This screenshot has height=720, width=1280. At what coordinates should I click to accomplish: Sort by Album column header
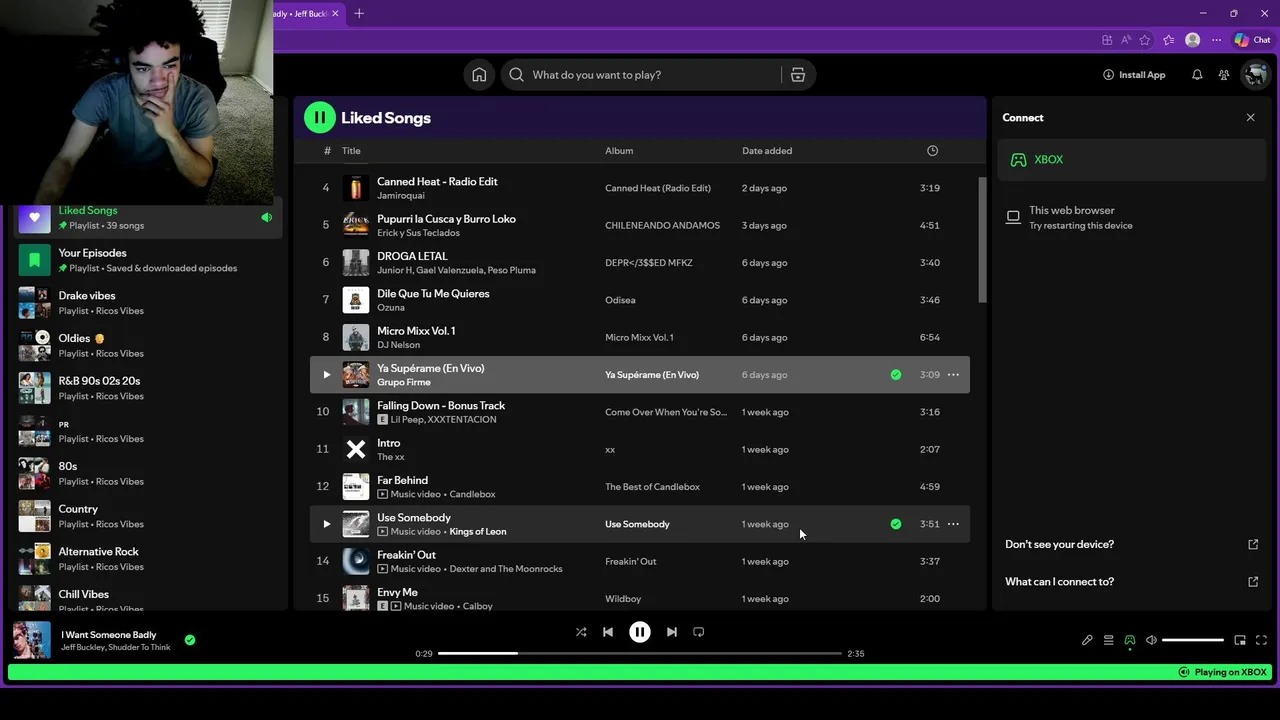click(619, 151)
